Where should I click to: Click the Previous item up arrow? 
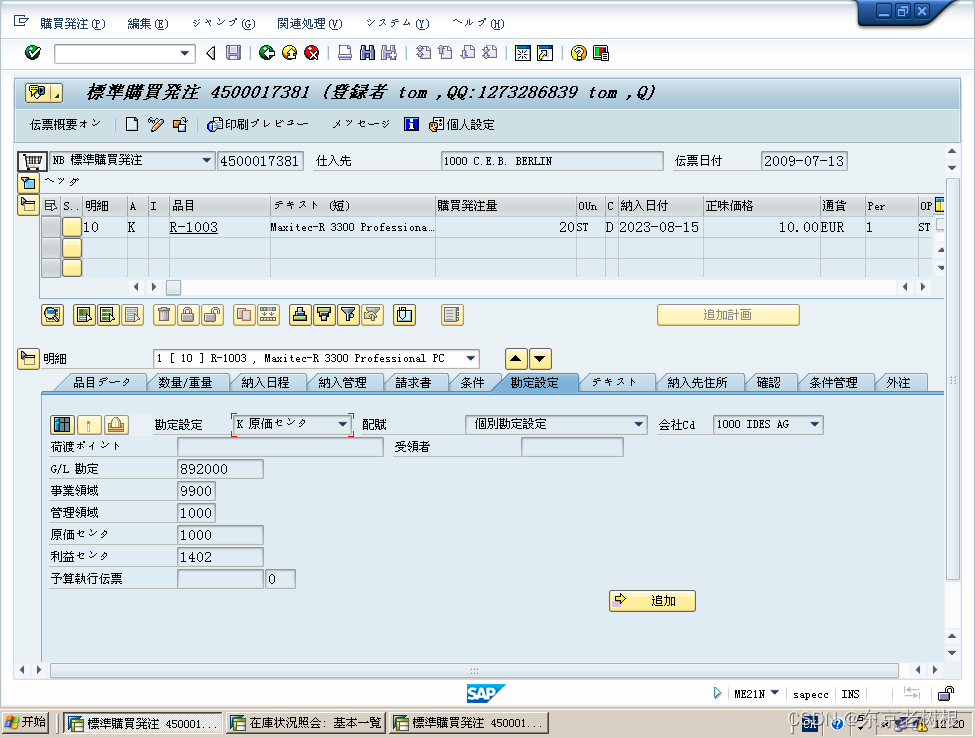(516, 359)
